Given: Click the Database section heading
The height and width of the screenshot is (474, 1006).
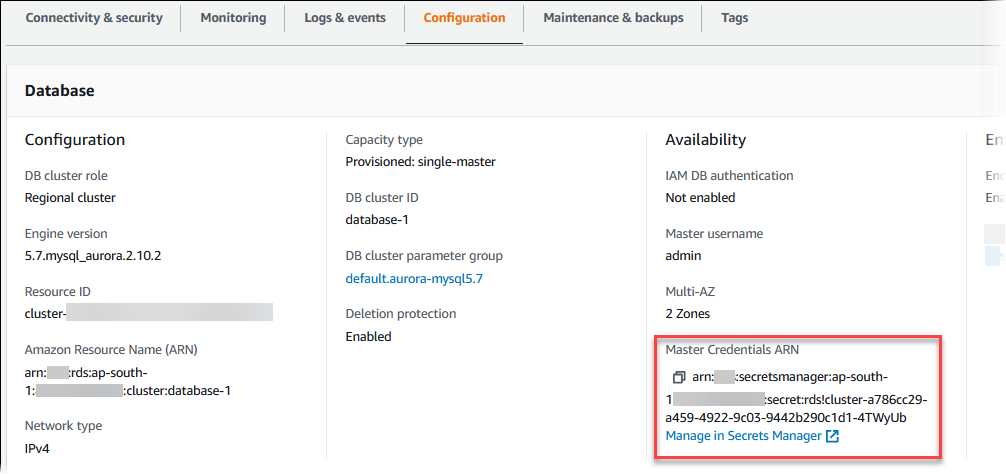Looking at the screenshot, I should click(x=59, y=91).
